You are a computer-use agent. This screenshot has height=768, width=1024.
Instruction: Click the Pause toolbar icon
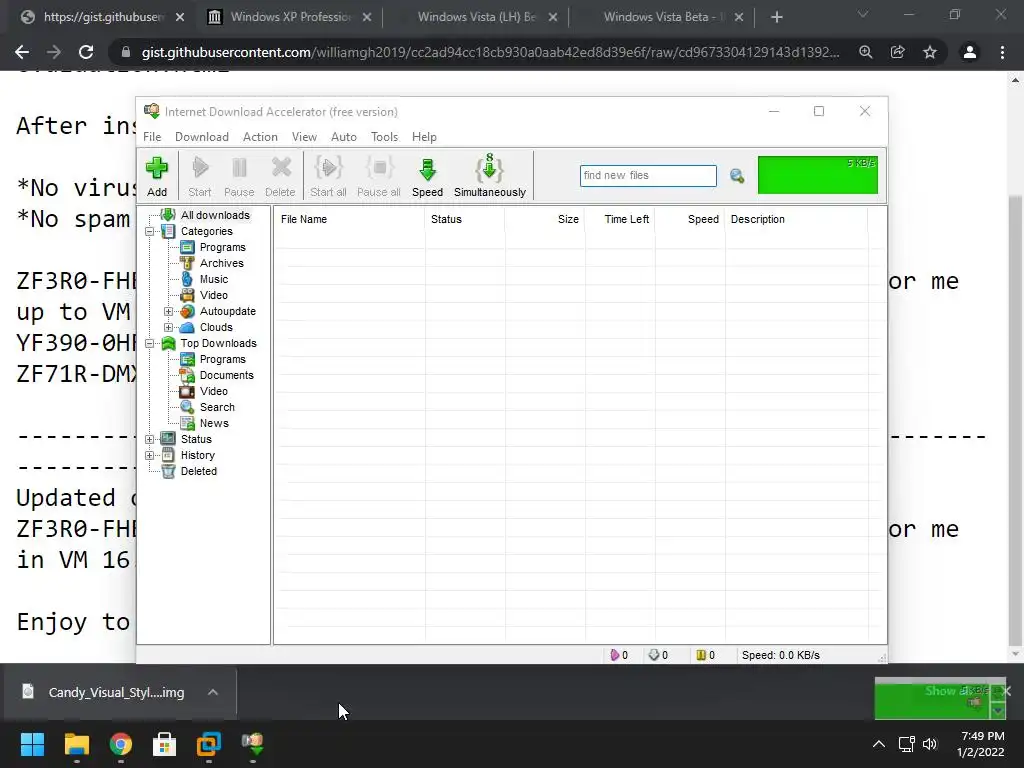[x=239, y=176]
